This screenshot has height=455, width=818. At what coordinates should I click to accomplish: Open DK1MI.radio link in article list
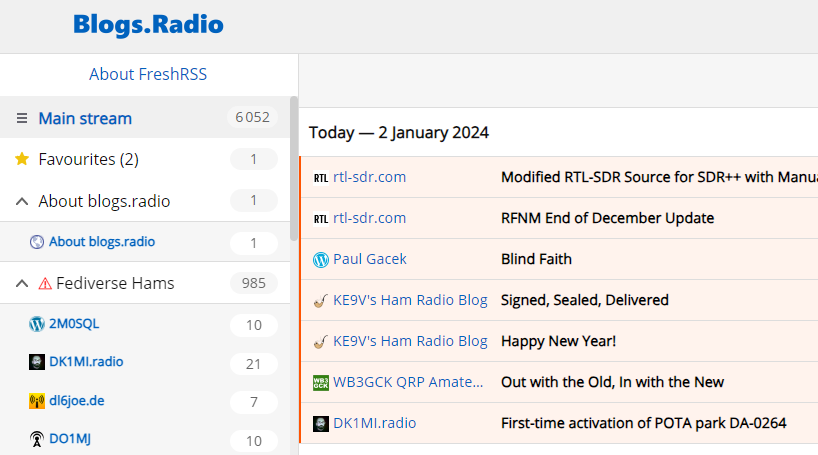(x=375, y=423)
